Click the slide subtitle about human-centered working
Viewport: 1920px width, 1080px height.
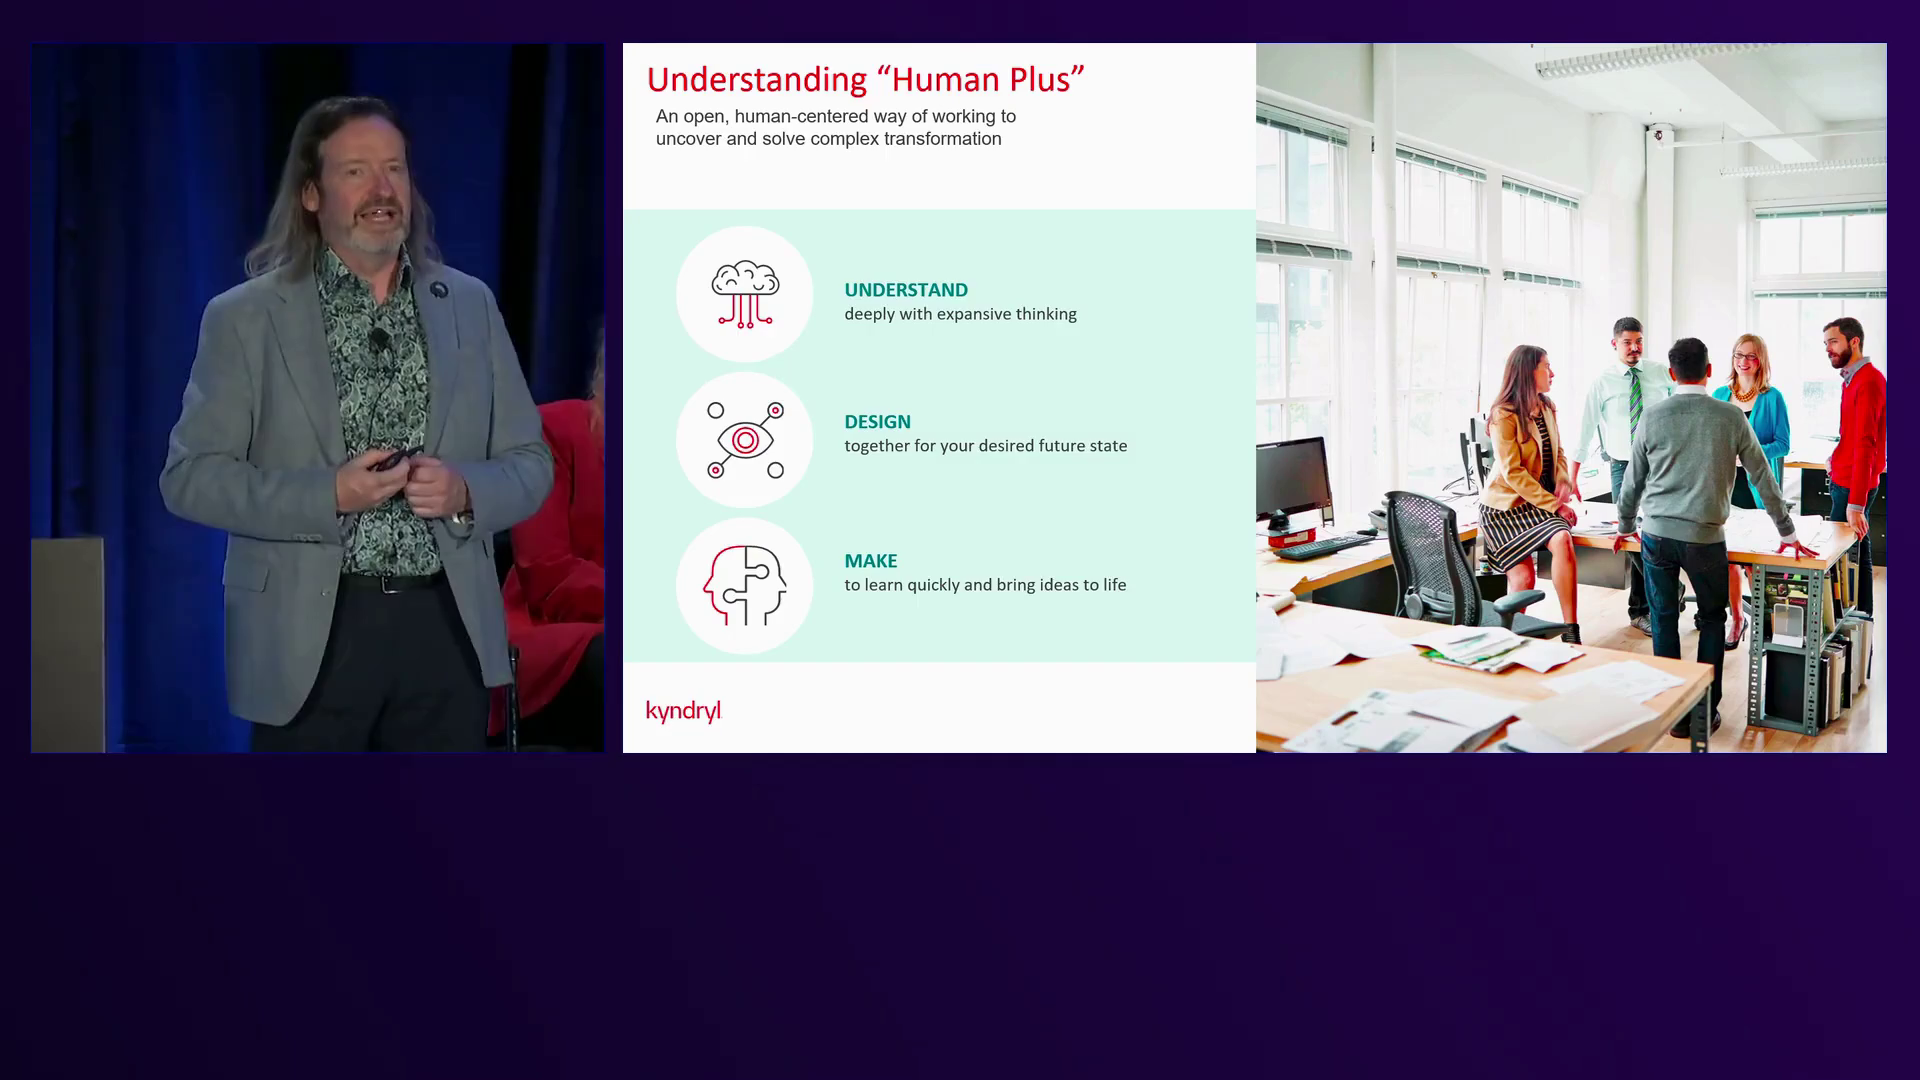coord(835,127)
